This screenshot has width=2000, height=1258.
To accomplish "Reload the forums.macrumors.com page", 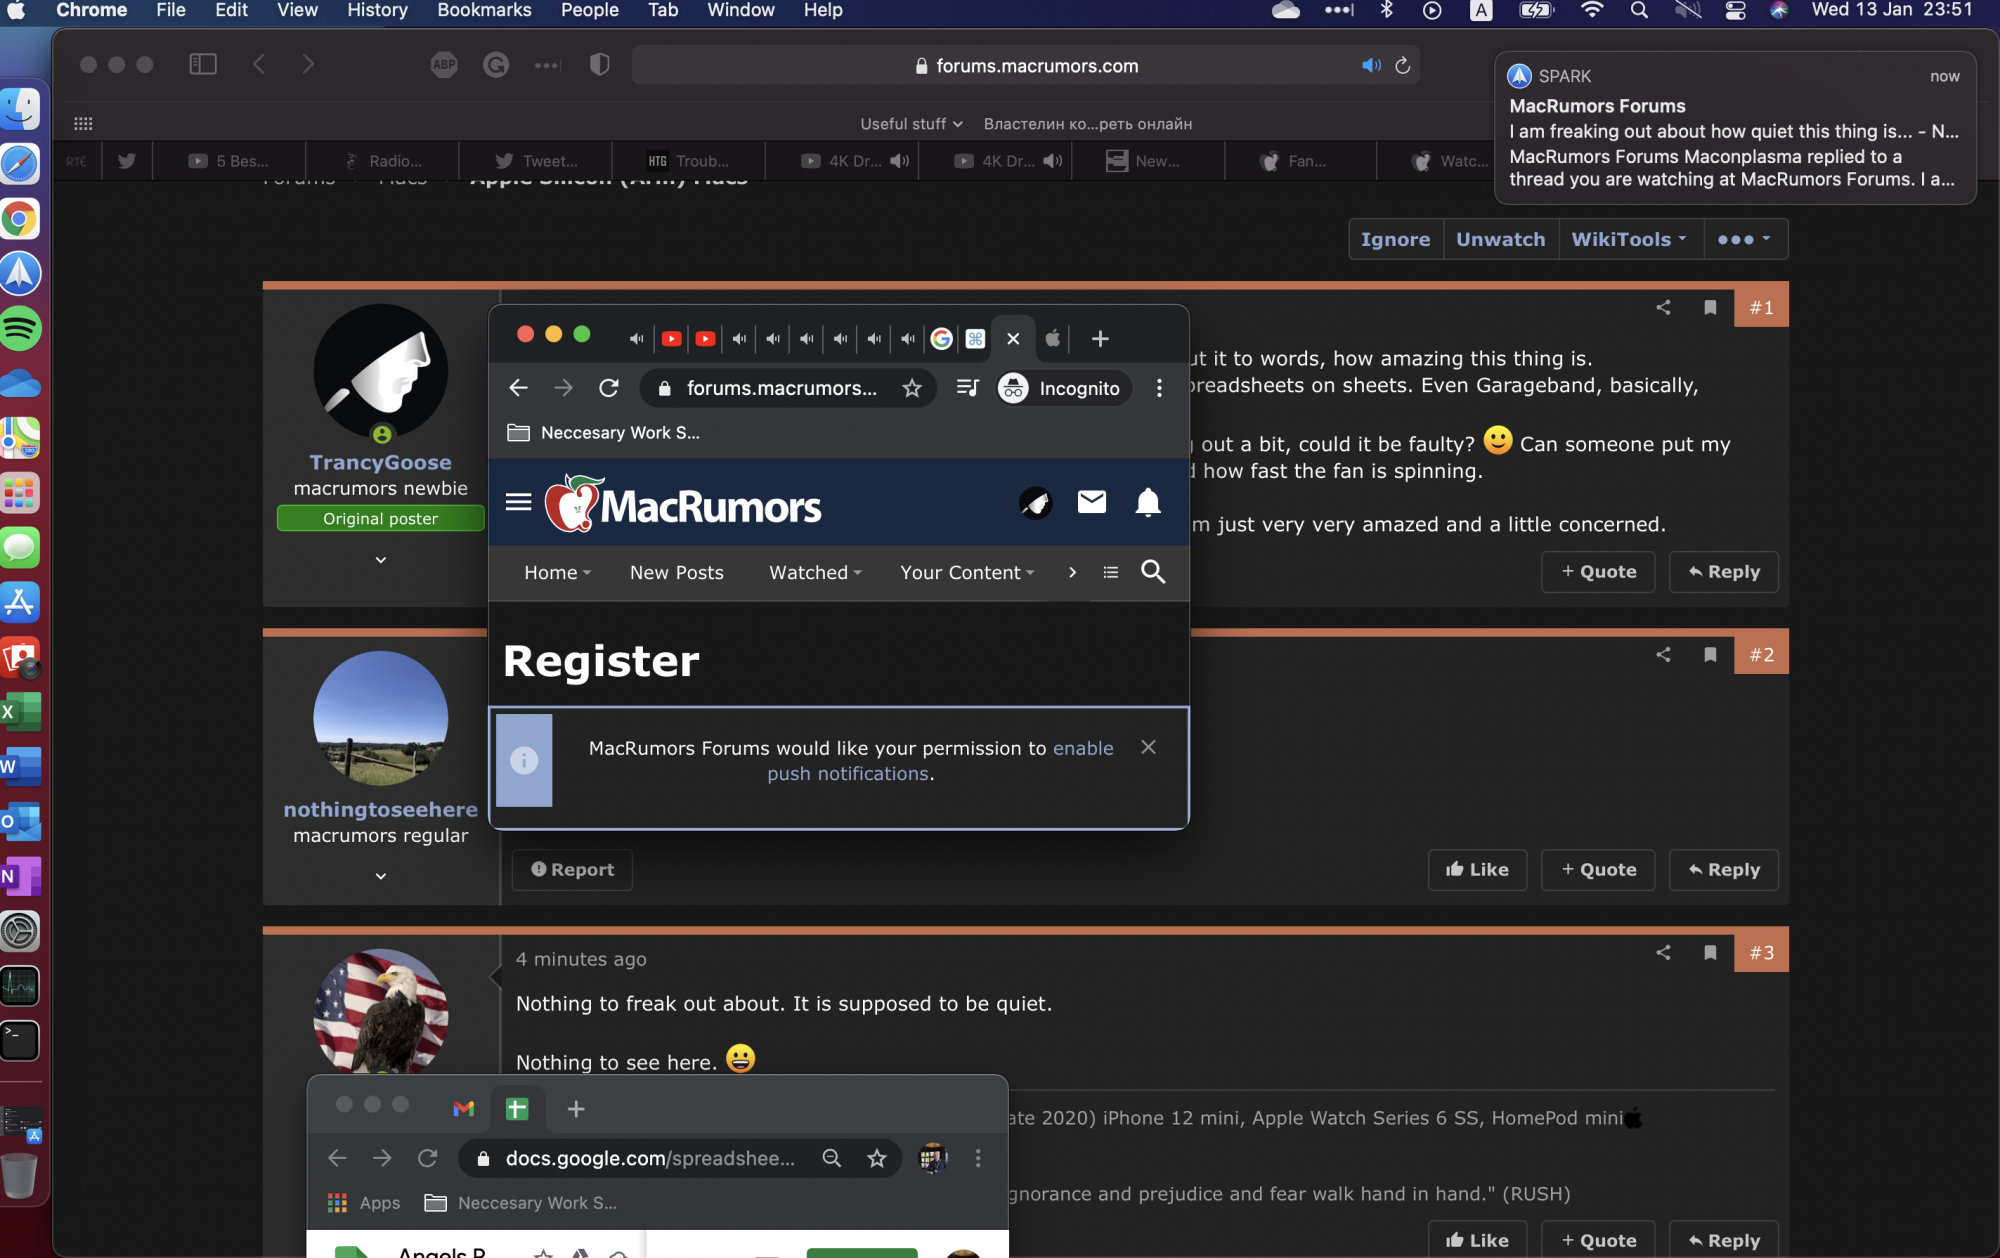I will click(x=1403, y=65).
